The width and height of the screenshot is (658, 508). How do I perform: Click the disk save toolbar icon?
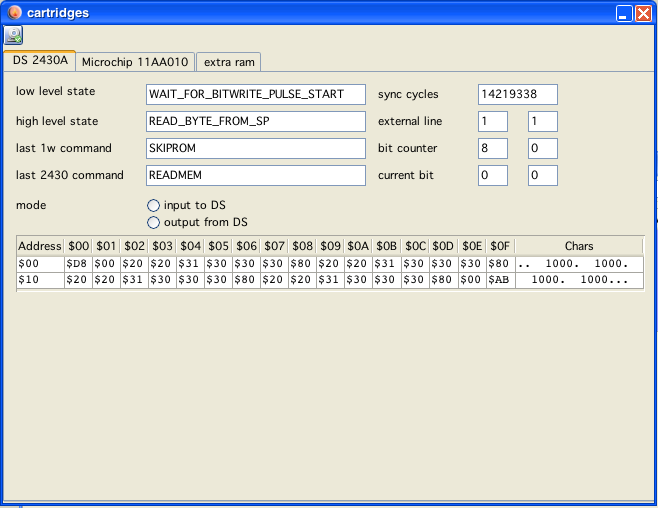pos(14,36)
